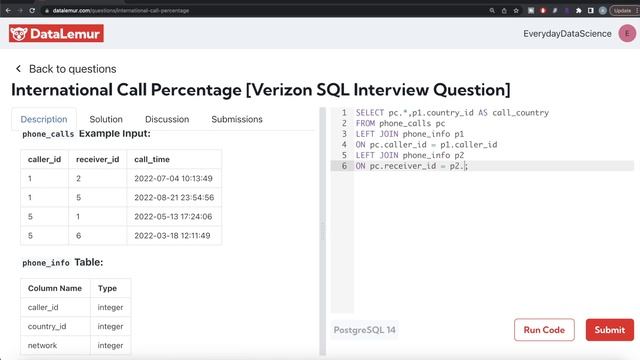Image resolution: width=640 pixels, height=360 pixels.
Task: Click the cell '2022-08-21 23:54:56'
Action: [174, 198]
